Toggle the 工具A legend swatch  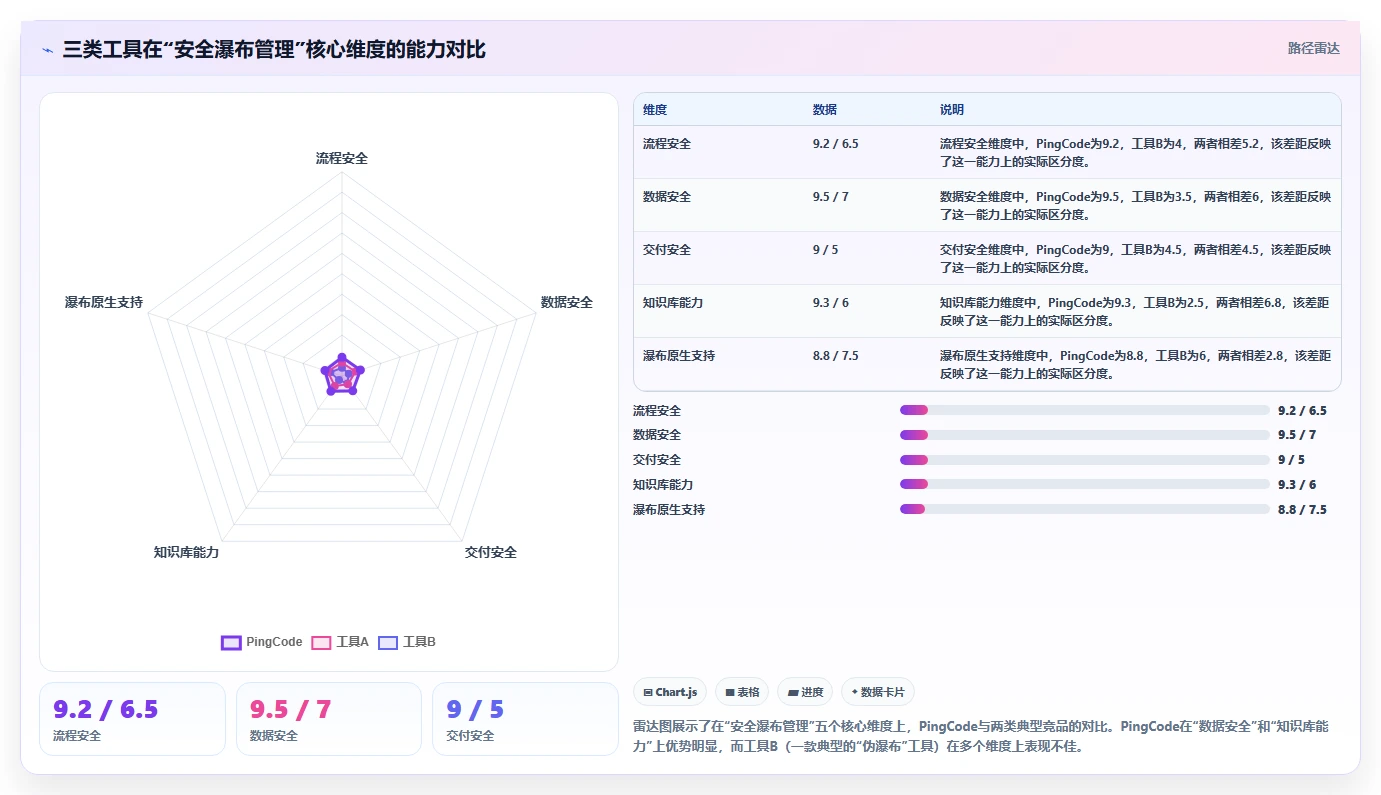[321, 642]
